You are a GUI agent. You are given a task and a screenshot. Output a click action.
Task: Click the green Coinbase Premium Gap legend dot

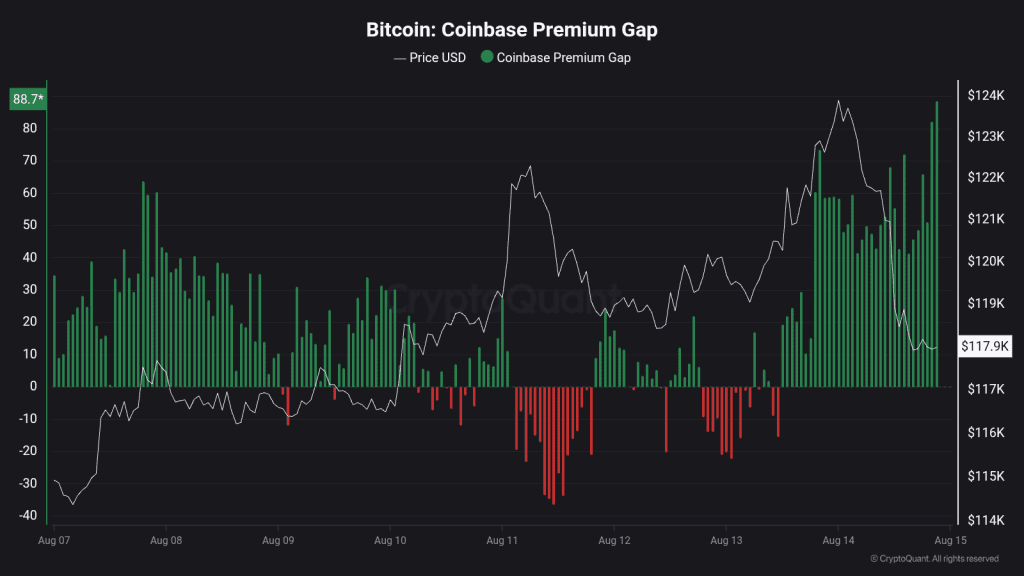point(487,57)
